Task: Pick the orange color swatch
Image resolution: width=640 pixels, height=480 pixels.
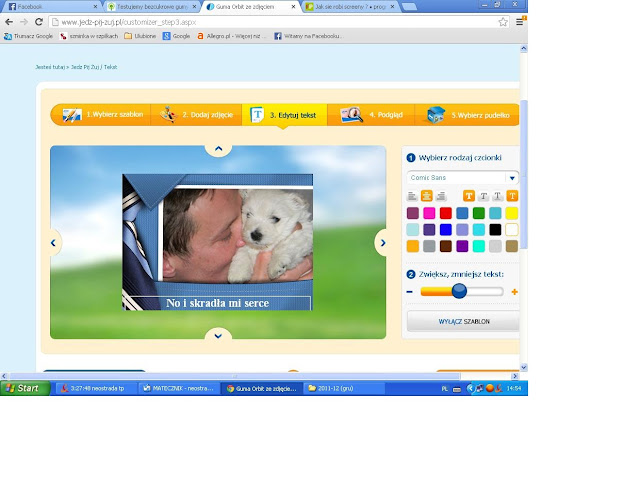Action: 413,246
